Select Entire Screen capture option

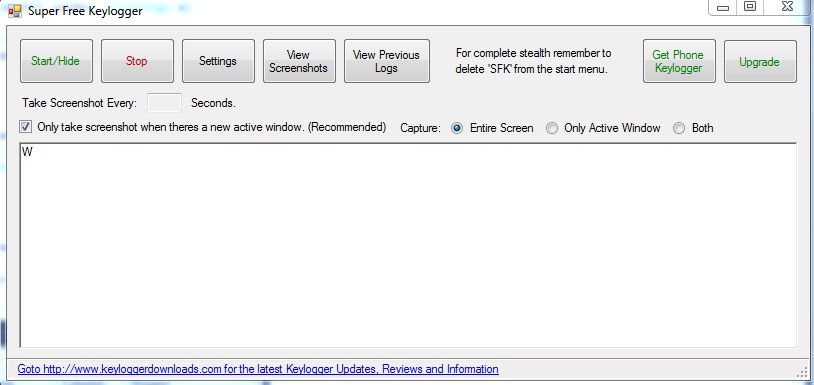457,128
